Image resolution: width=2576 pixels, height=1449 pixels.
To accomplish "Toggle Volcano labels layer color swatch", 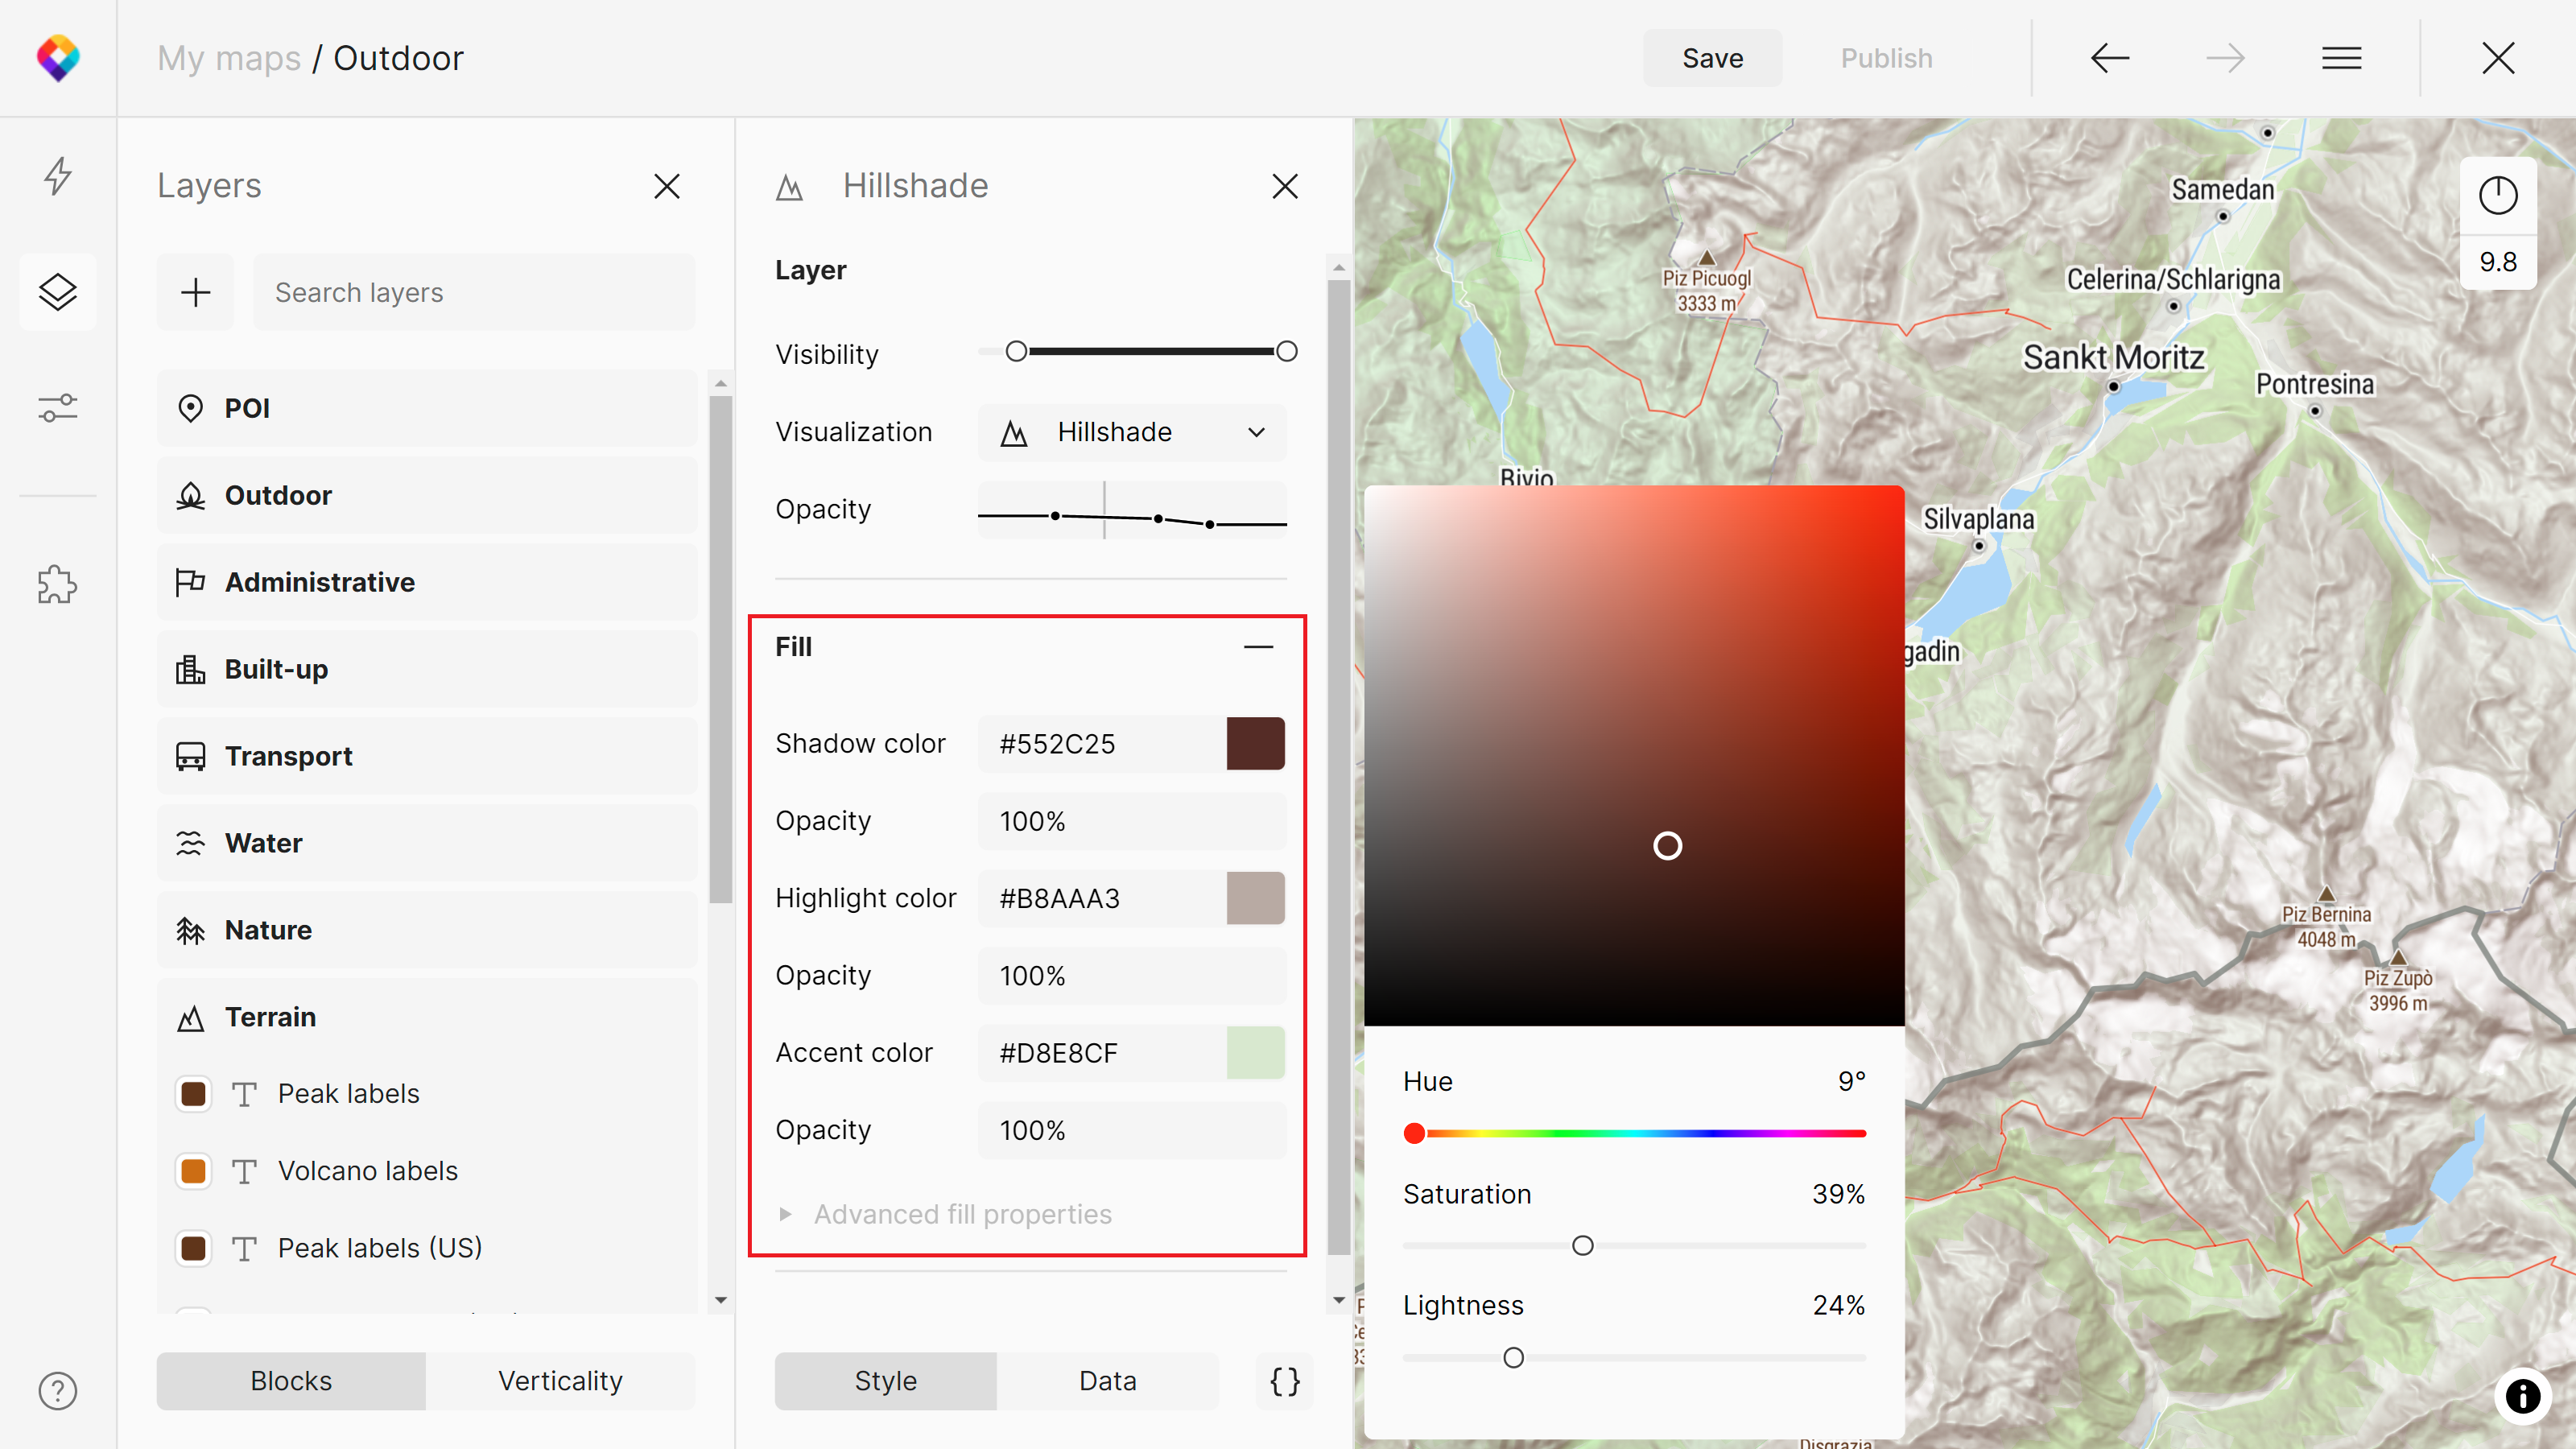I will pyautogui.click(x=194, y=1171).
